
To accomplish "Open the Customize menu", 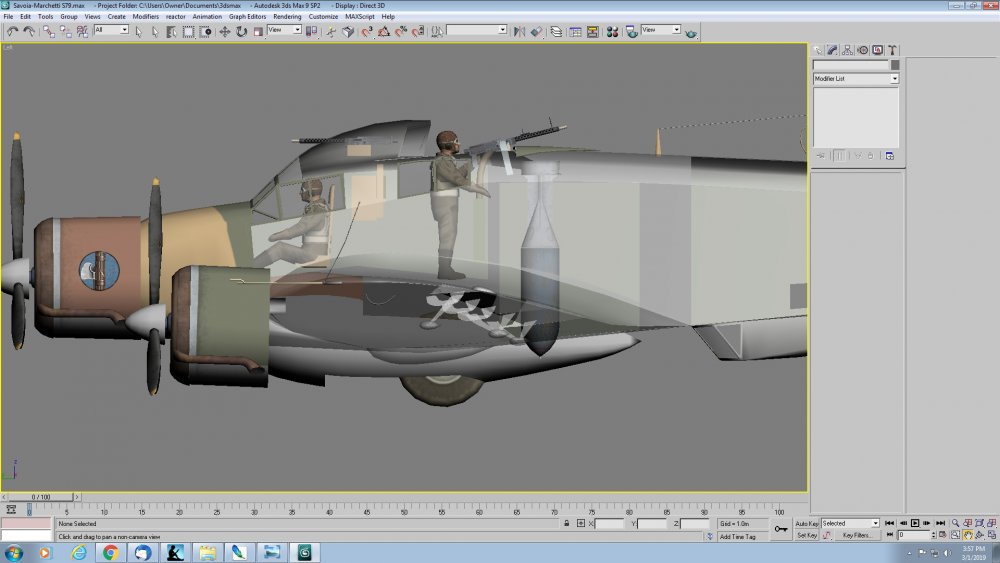I will click(323, 17).
